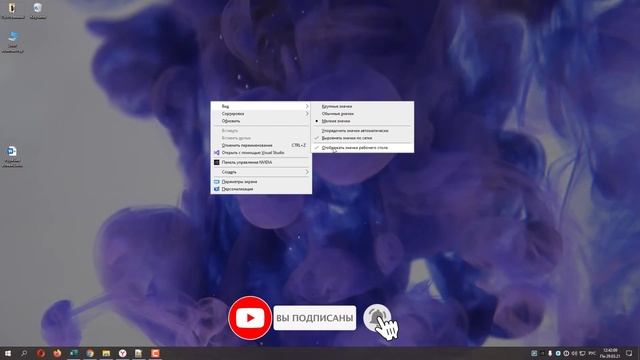Open File Explorer from the taskbar
This screenshot has width=640, height=360.
106,353
